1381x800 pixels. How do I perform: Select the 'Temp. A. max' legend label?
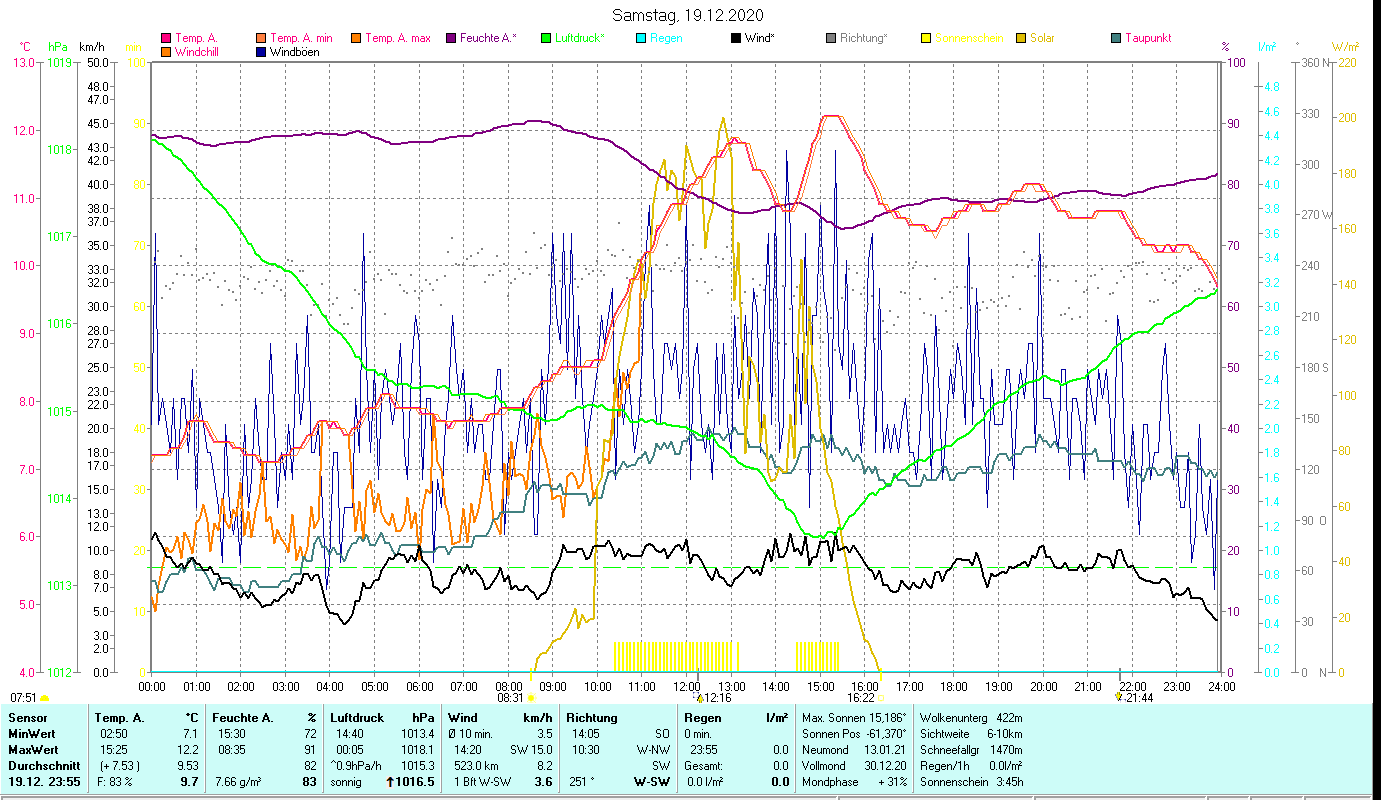tap(398, 39)
